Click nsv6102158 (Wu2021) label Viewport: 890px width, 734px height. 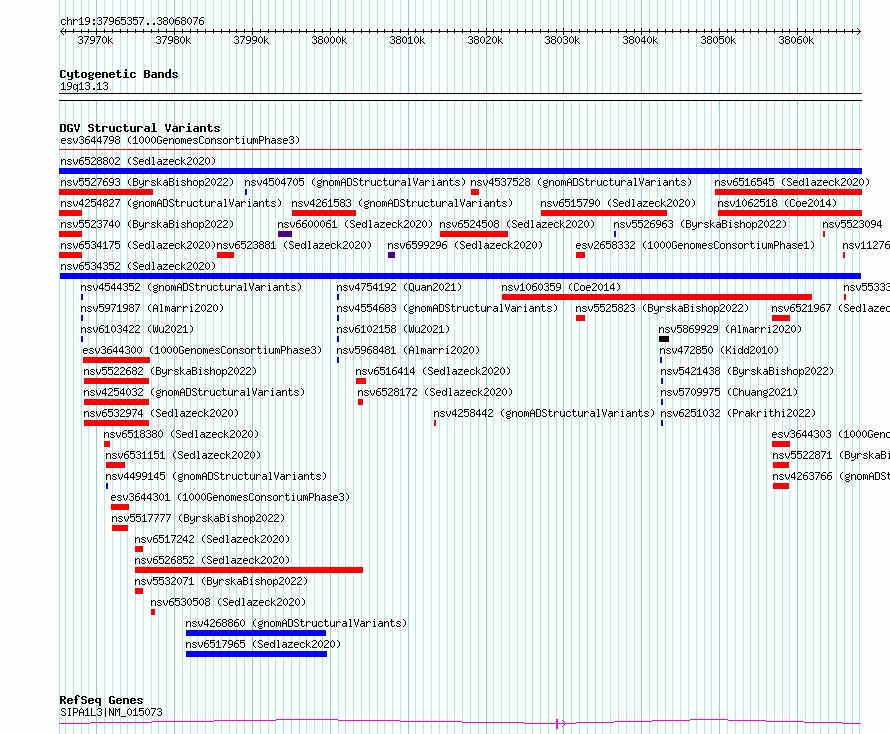pos(393,329)
